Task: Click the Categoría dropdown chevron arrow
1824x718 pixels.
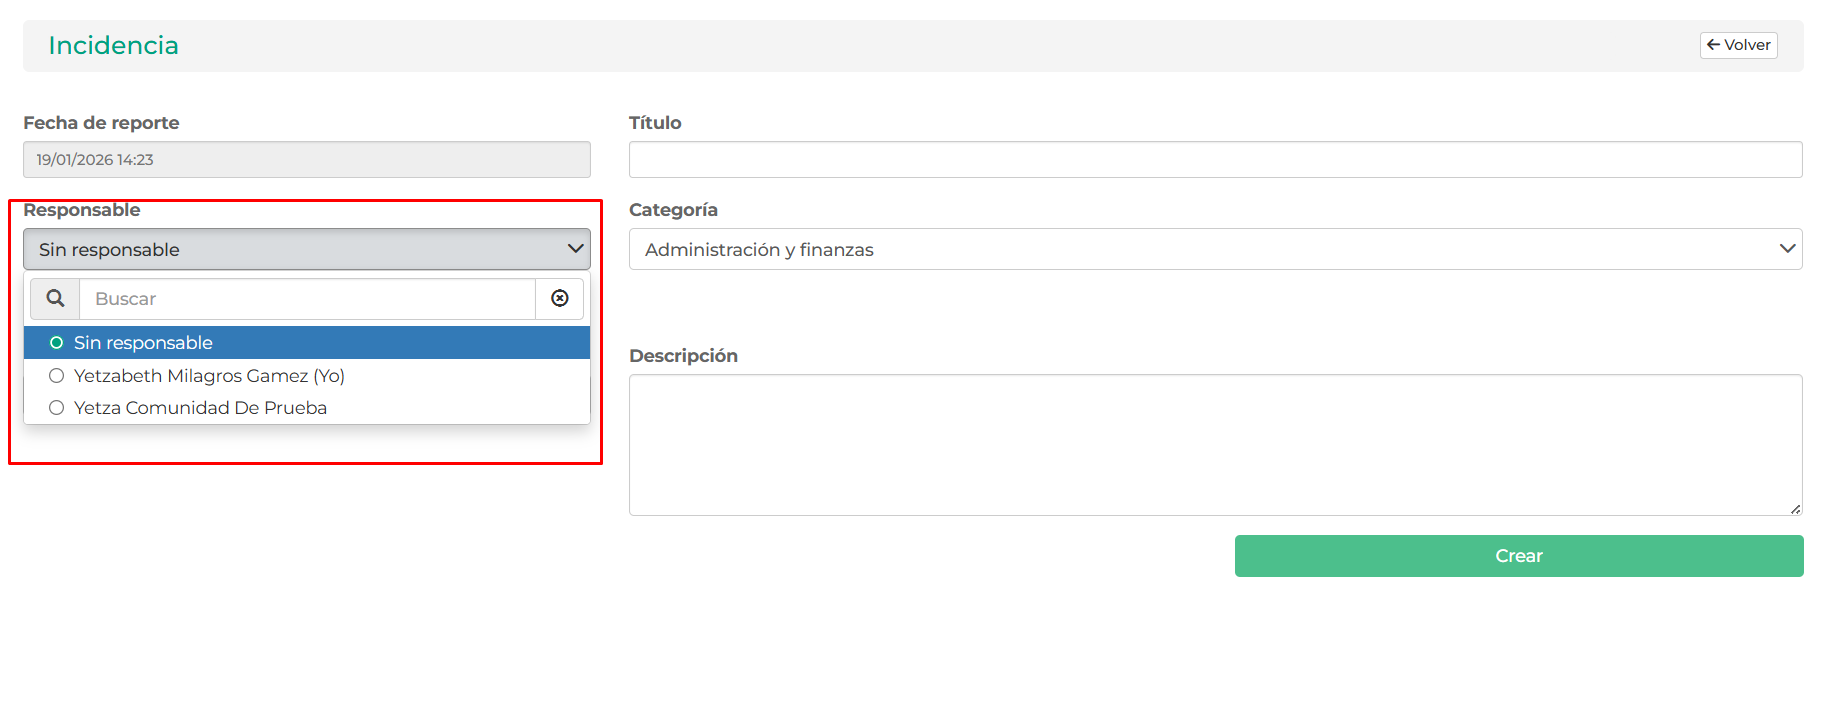Action: [x=1787, y=249]
